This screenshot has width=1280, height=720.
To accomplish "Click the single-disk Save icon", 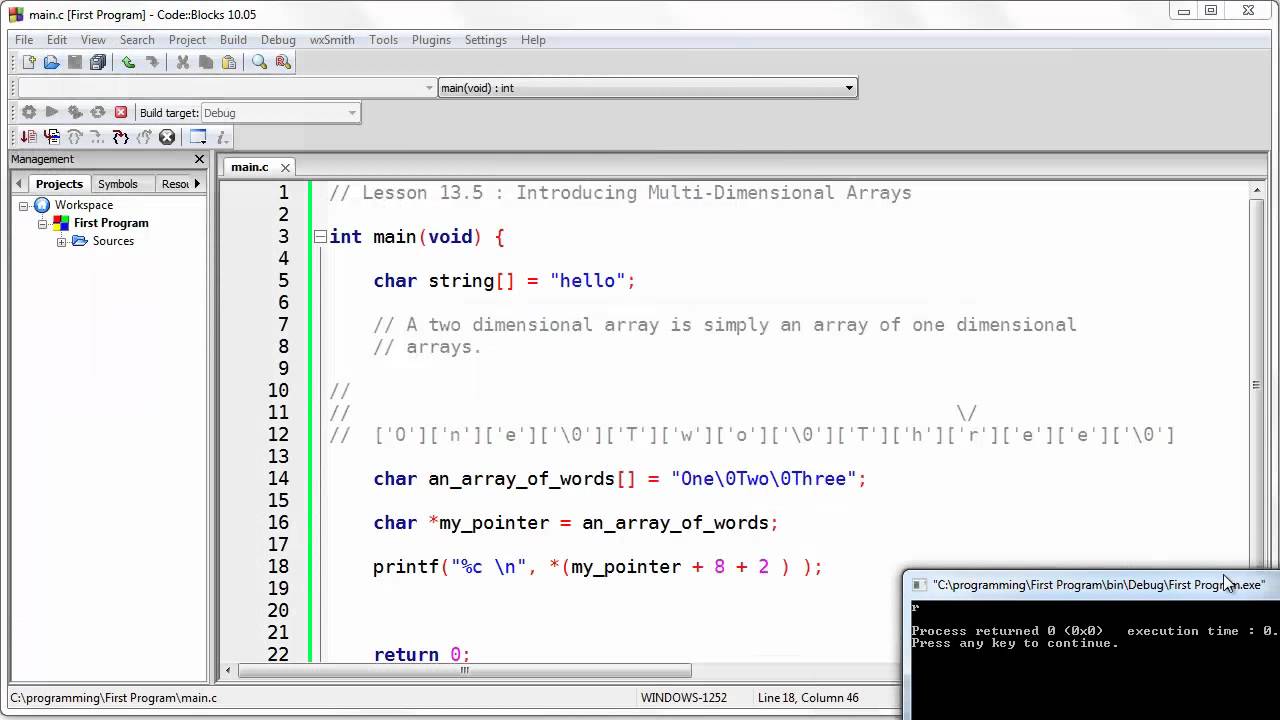I will pos(75,62).
